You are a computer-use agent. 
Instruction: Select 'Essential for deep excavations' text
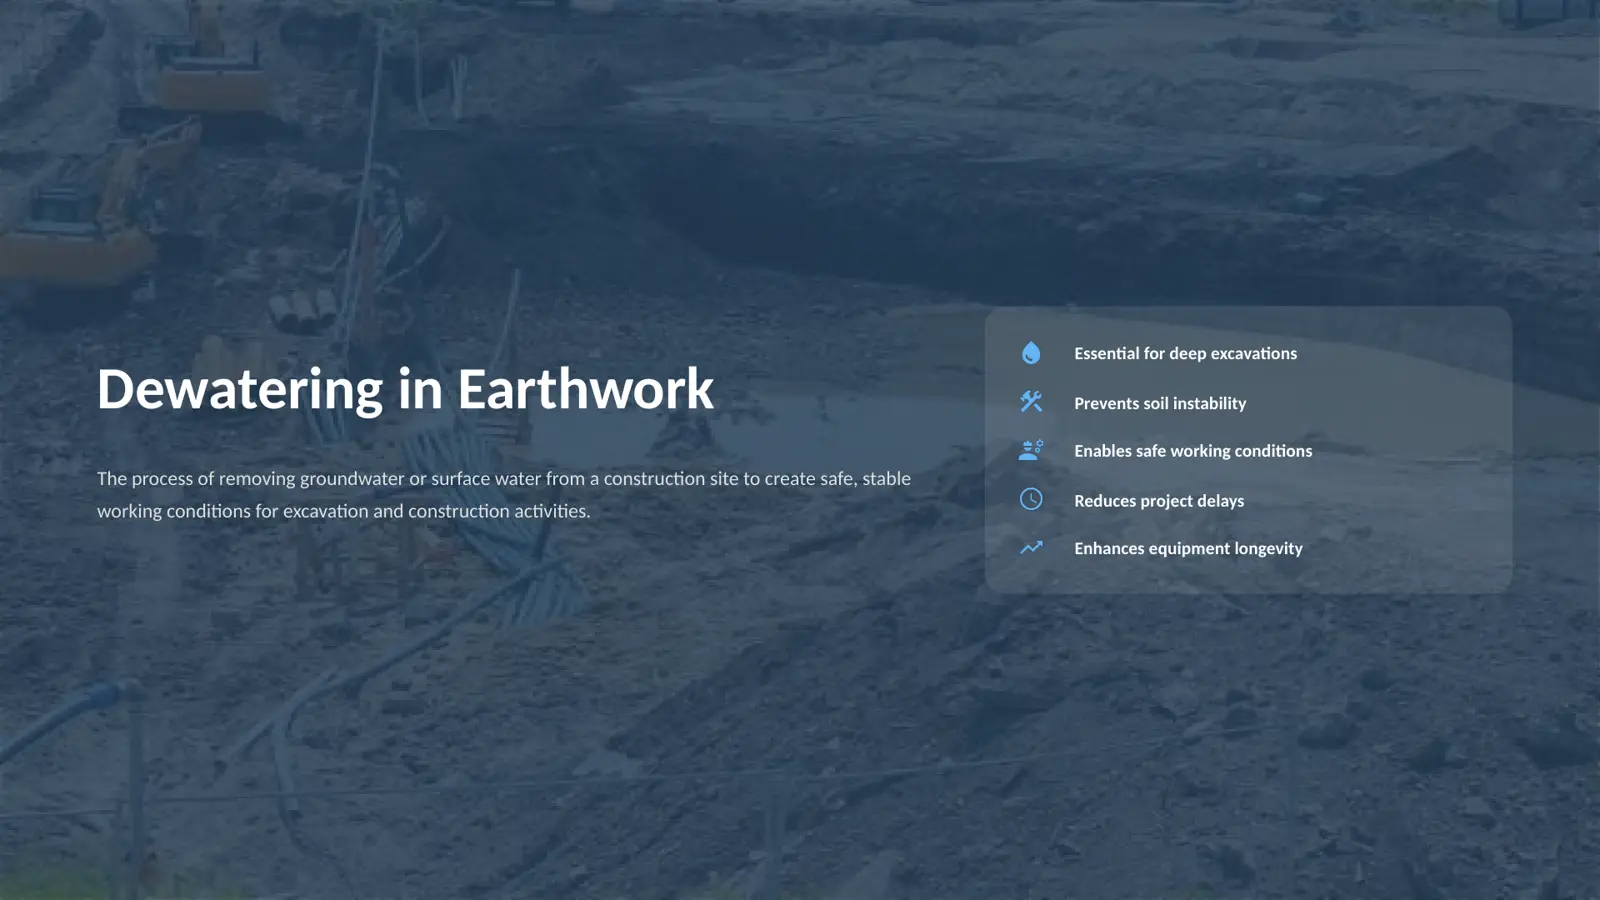click(1185, 353)
